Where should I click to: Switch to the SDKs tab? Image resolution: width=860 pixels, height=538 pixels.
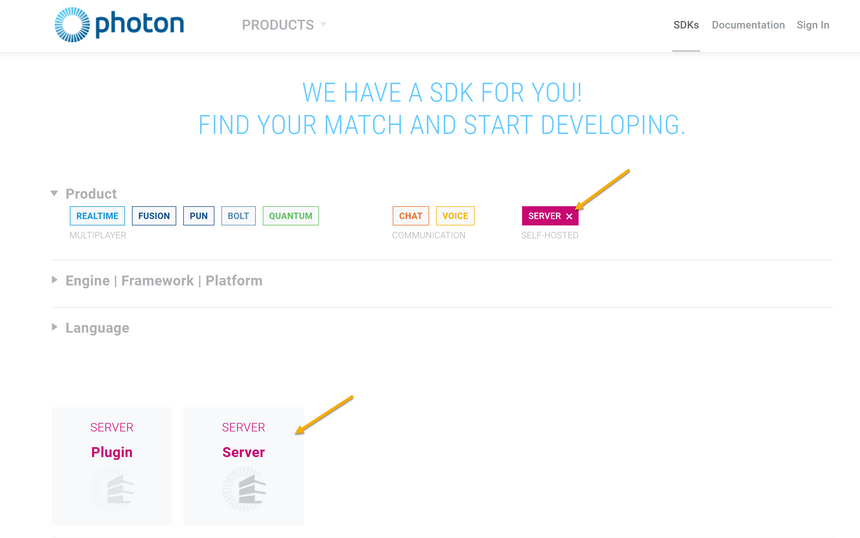686,25
